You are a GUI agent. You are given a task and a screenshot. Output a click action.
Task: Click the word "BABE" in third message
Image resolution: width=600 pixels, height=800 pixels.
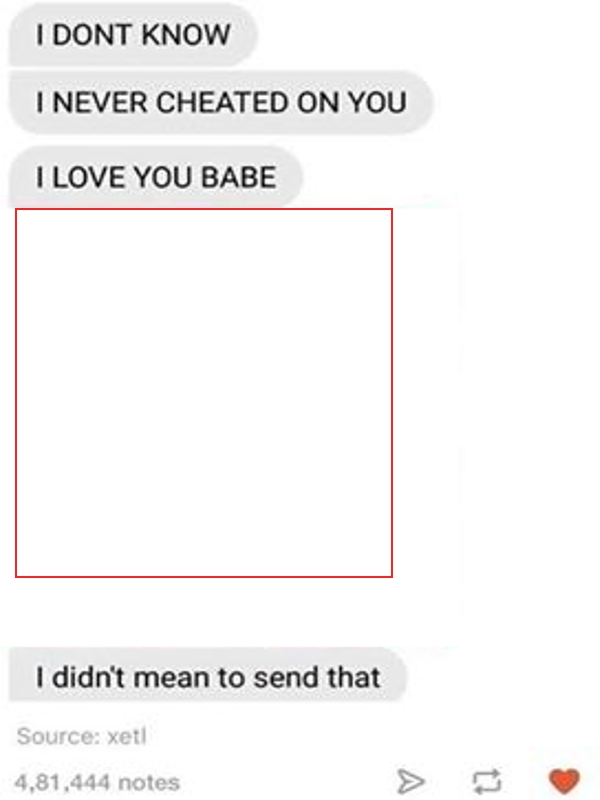coord(238,177)
